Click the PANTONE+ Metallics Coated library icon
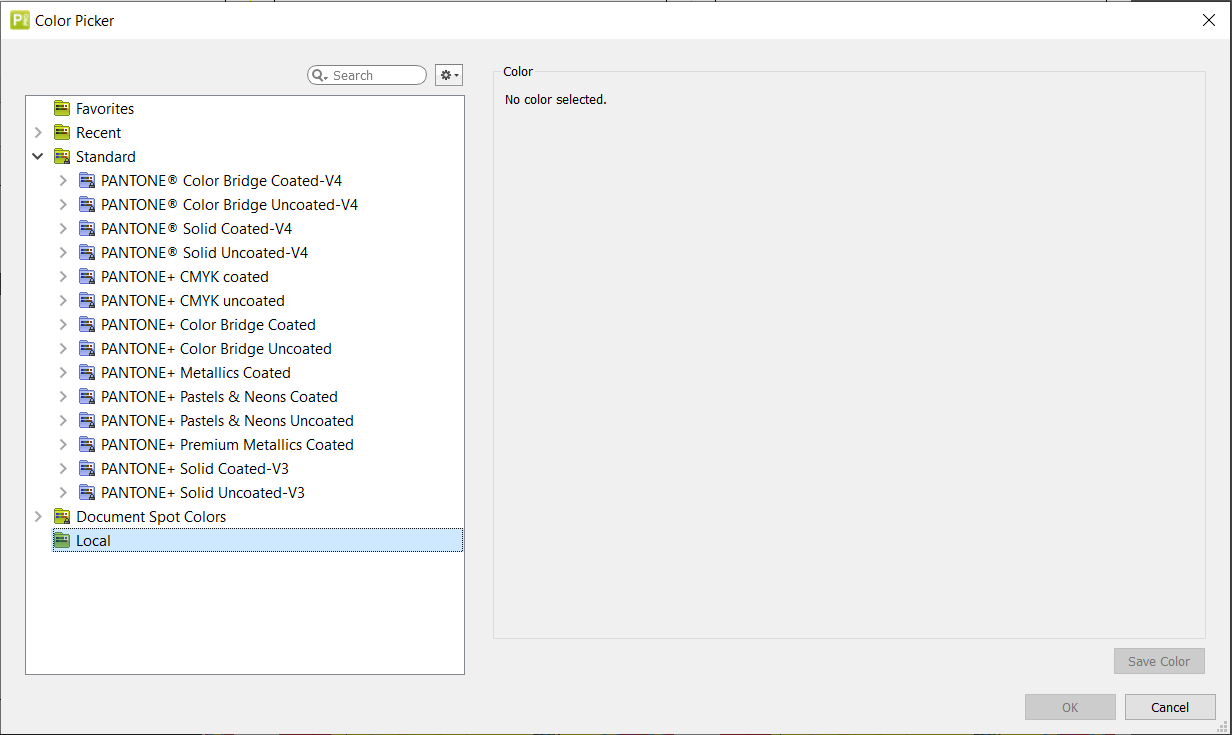 pos(87,373)
